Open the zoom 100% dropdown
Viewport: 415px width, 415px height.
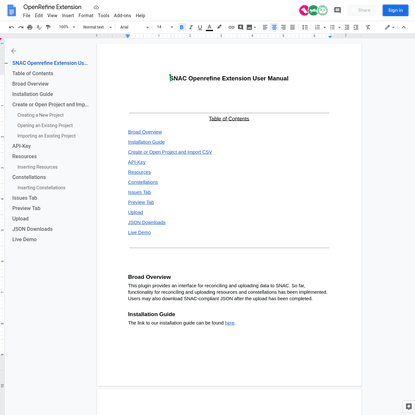tap(67, 27)
